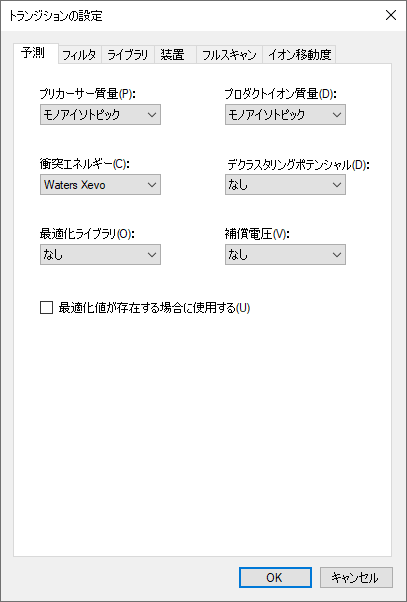Expand the 最適化ライブラリ dropdown
The height and width of the screenshot is (602, 407).
[100, 255]
